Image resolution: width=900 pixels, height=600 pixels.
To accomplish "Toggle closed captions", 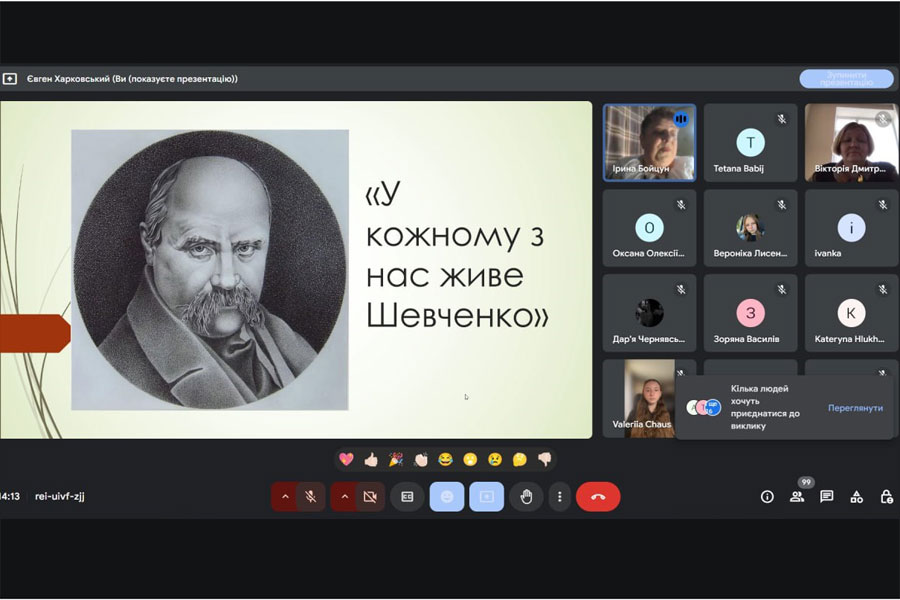I will tap(407, 497).
